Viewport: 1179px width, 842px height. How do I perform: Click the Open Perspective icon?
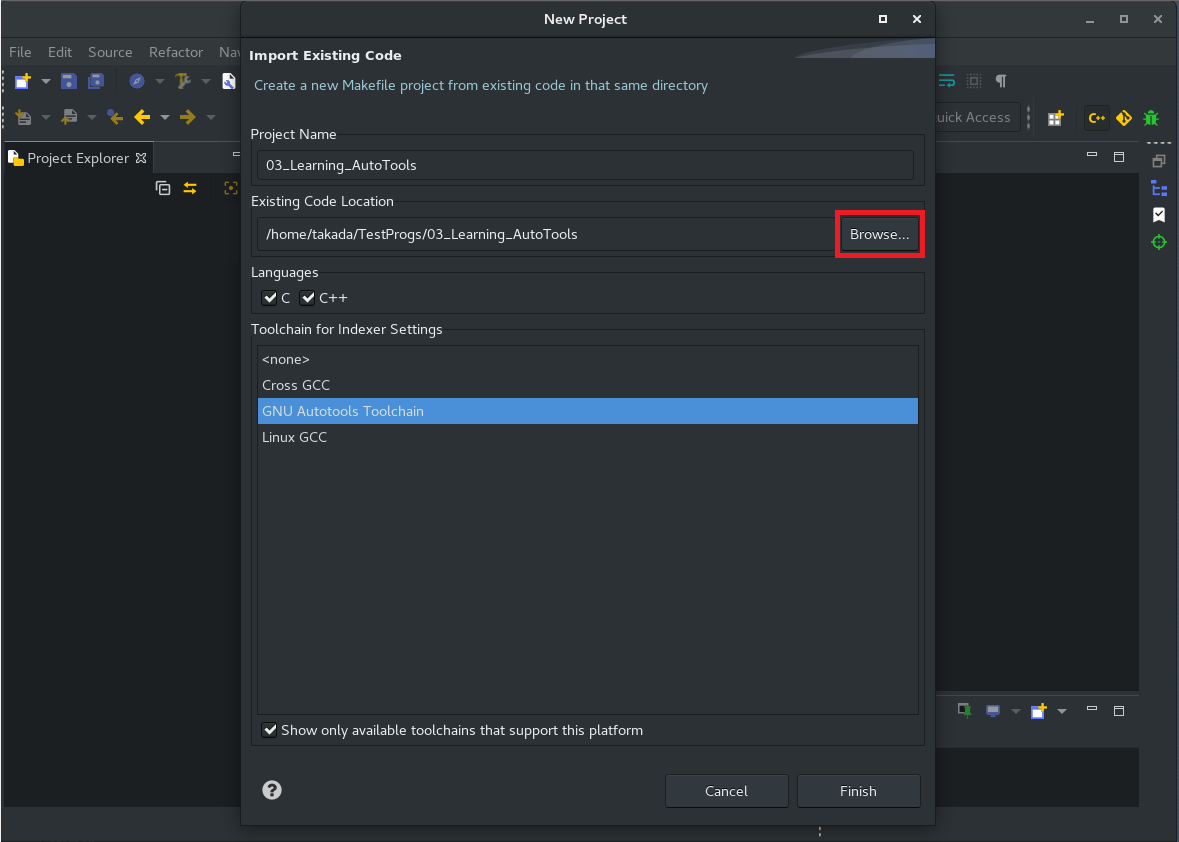pos(1055,117)
